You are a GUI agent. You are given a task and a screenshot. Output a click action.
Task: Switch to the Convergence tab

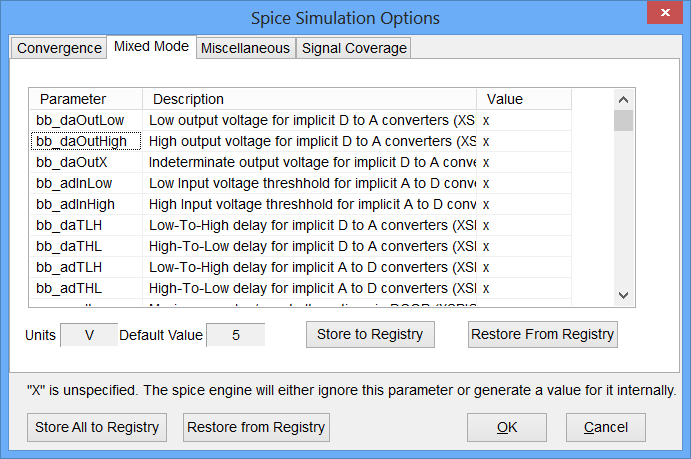[x=59, y=48]
